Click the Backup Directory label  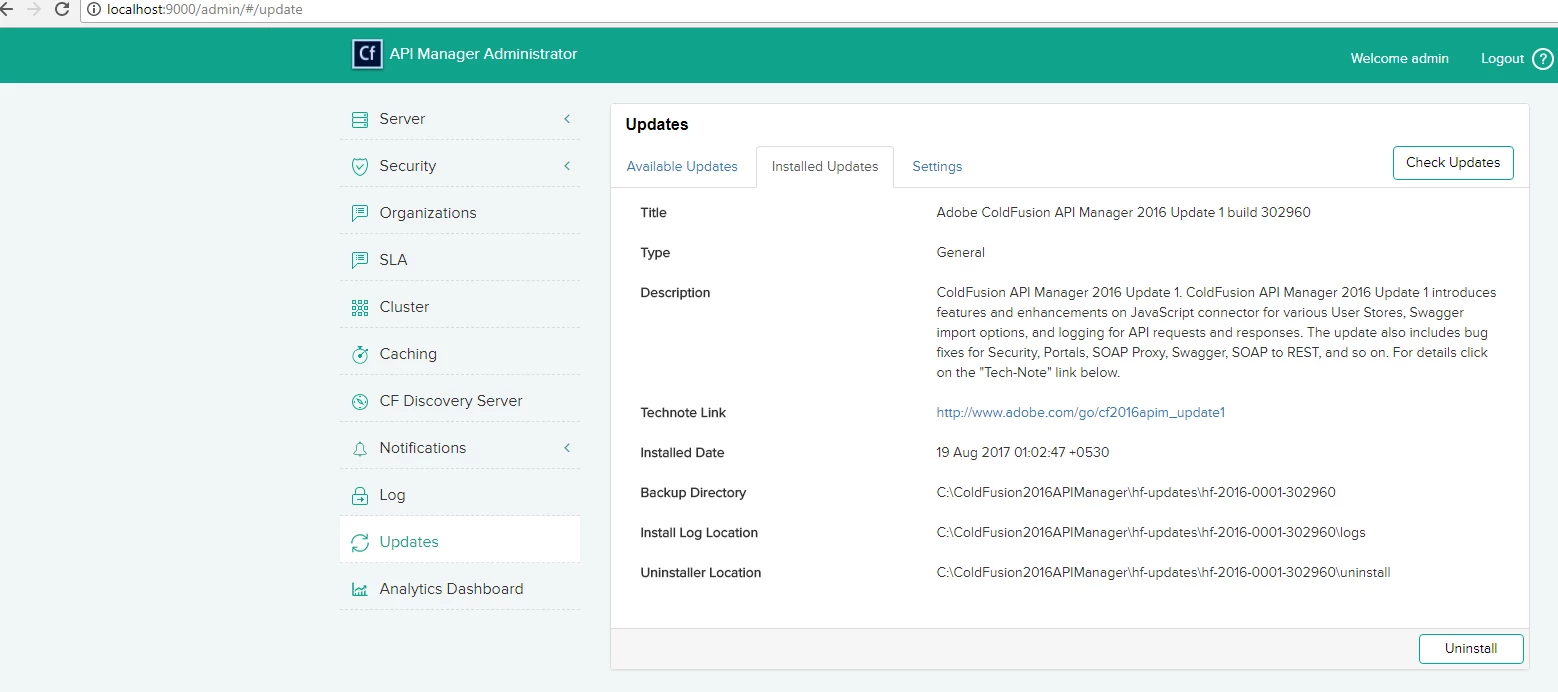(693, 493)
